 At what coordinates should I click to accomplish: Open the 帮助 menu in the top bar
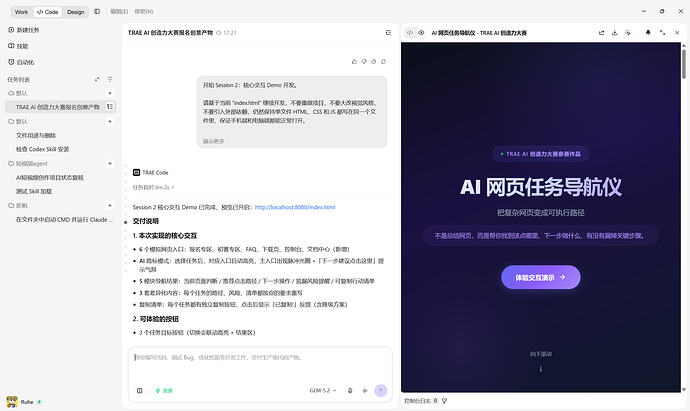click(144, 11)
